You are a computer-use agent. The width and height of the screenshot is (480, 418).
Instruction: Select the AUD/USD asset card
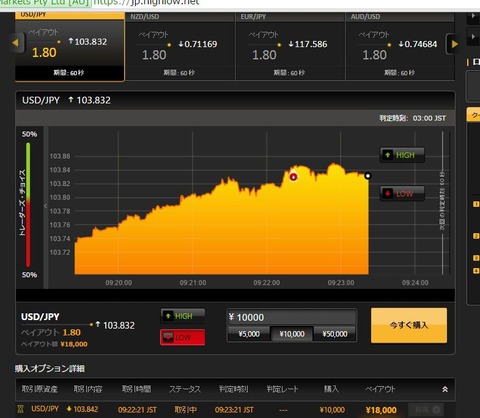click(x=400, y=47)
